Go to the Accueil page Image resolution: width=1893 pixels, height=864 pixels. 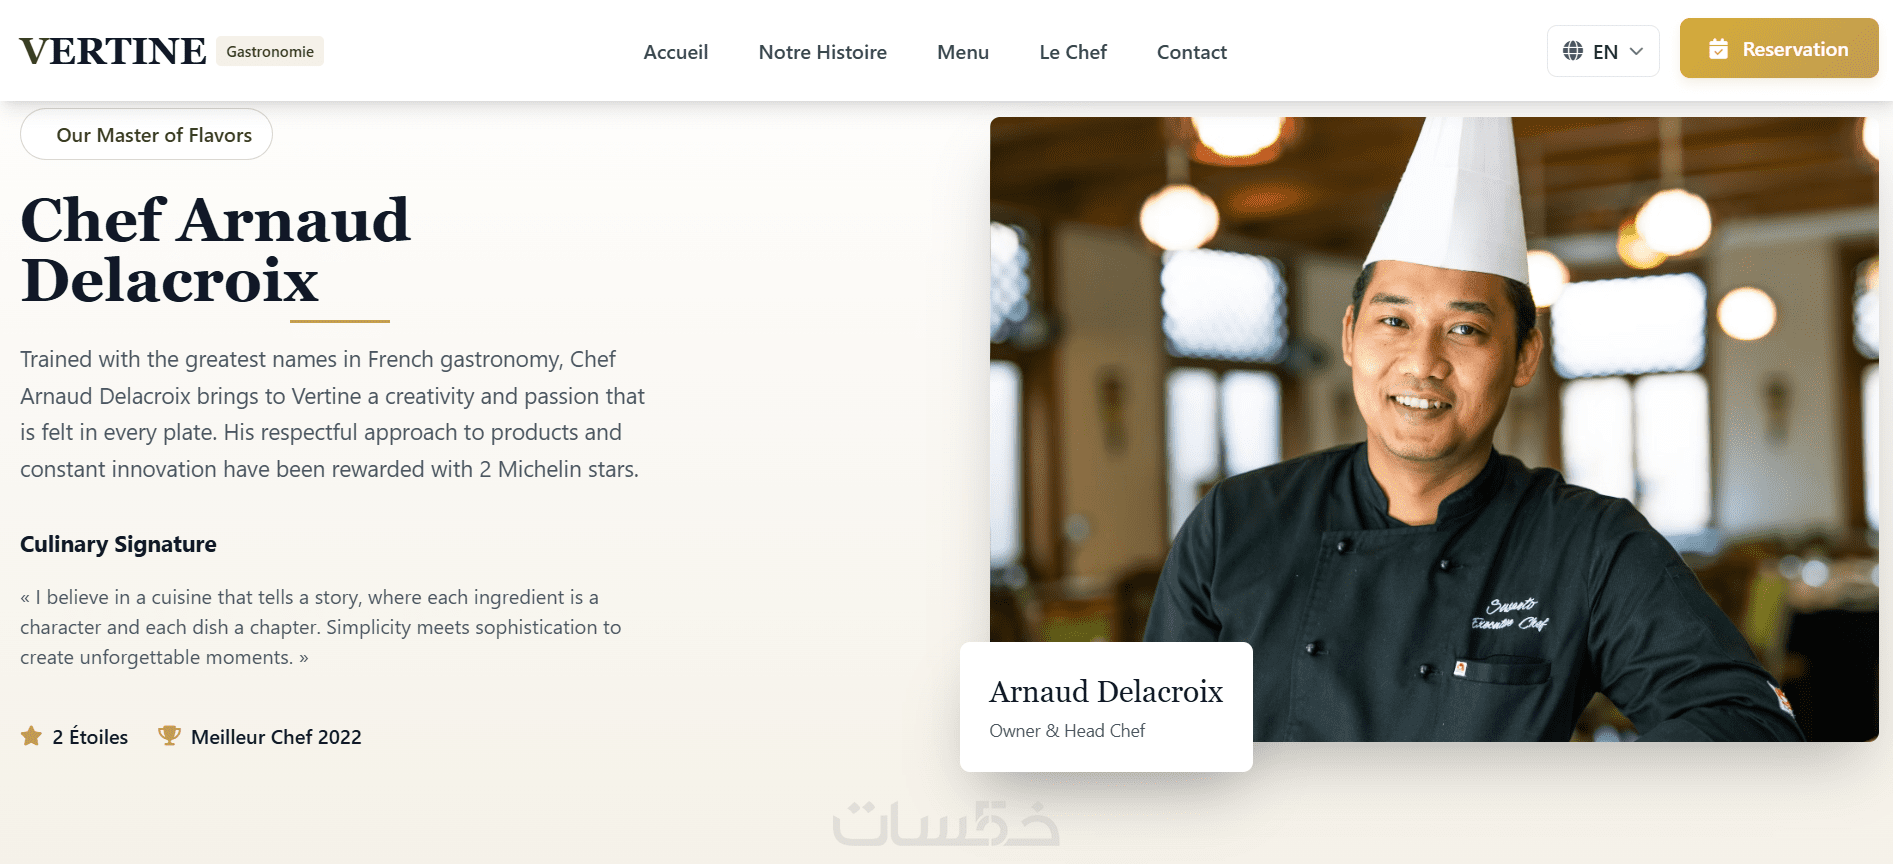tap(676, 52)
